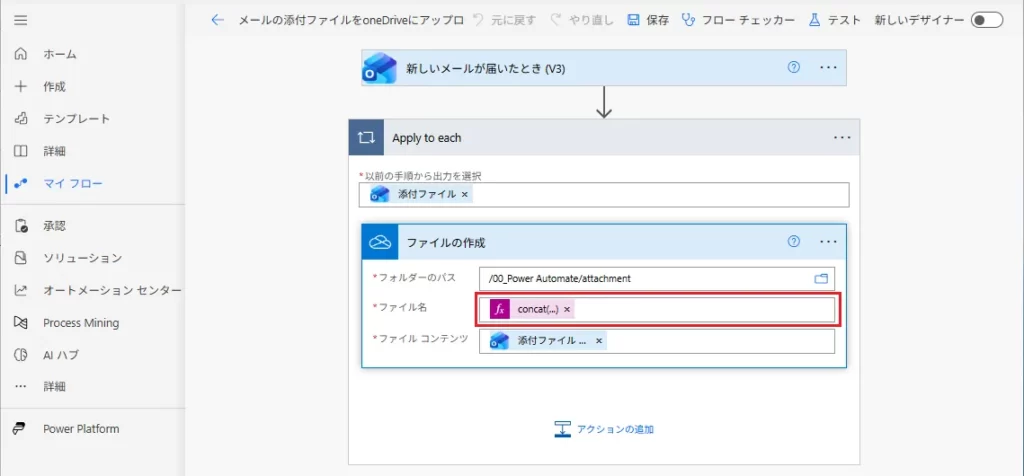
Task: Remove the 添付ファイル token
Action: coord(464,195)
